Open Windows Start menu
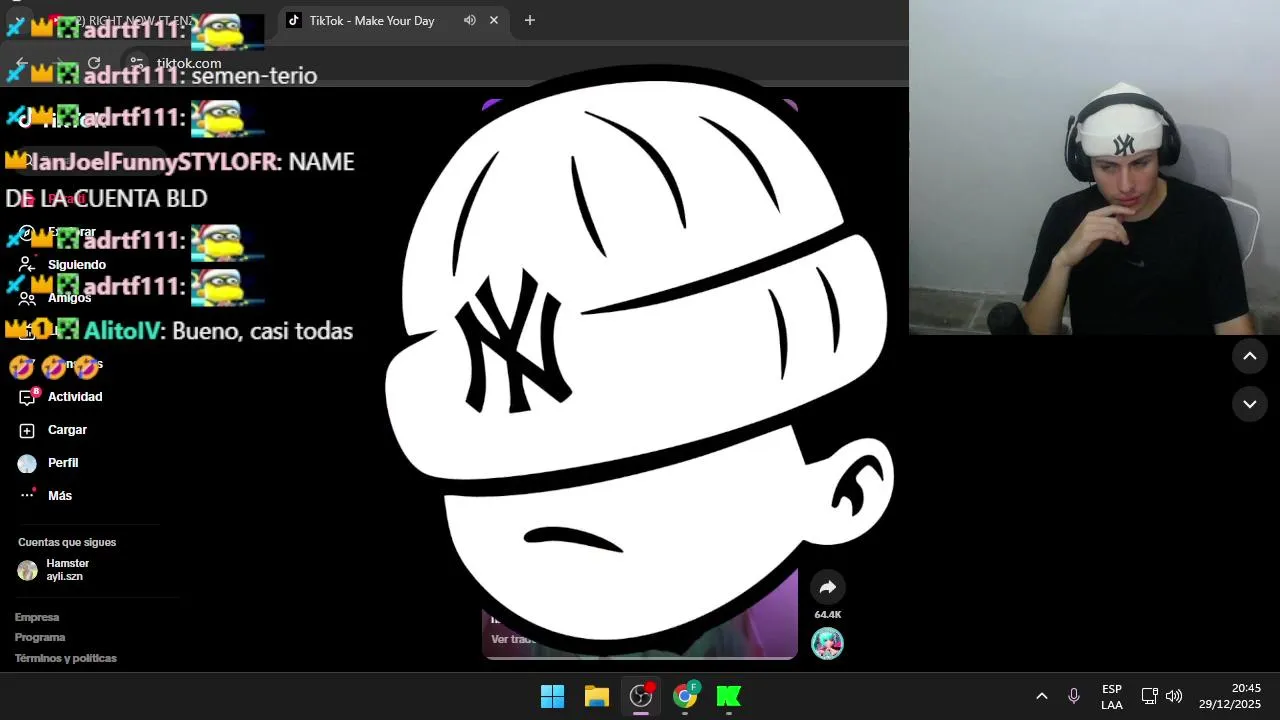1280x720 pixels. [552, 696]
